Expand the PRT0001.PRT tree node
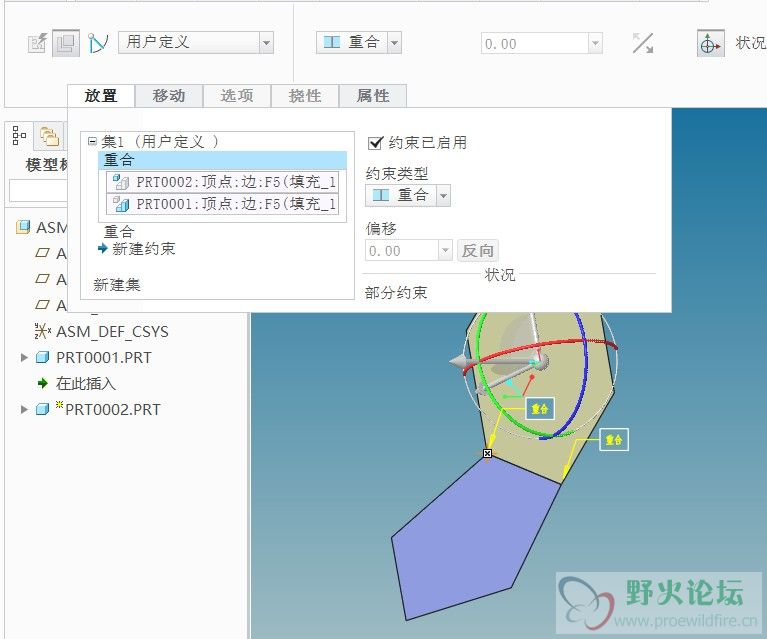This screenshot has width=767, height=639. [23, 358]
